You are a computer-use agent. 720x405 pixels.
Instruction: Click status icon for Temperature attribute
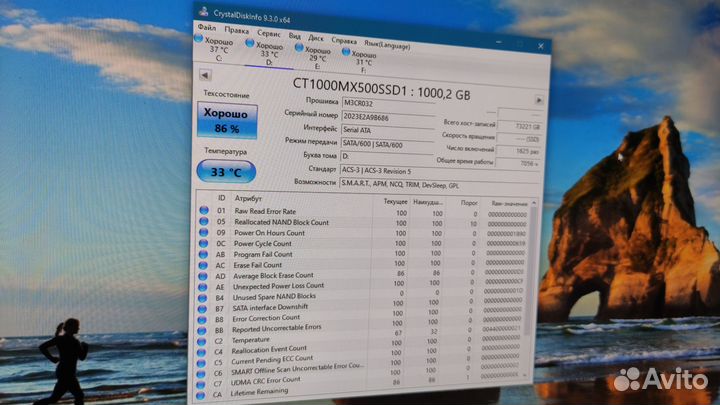click(201, 342)
